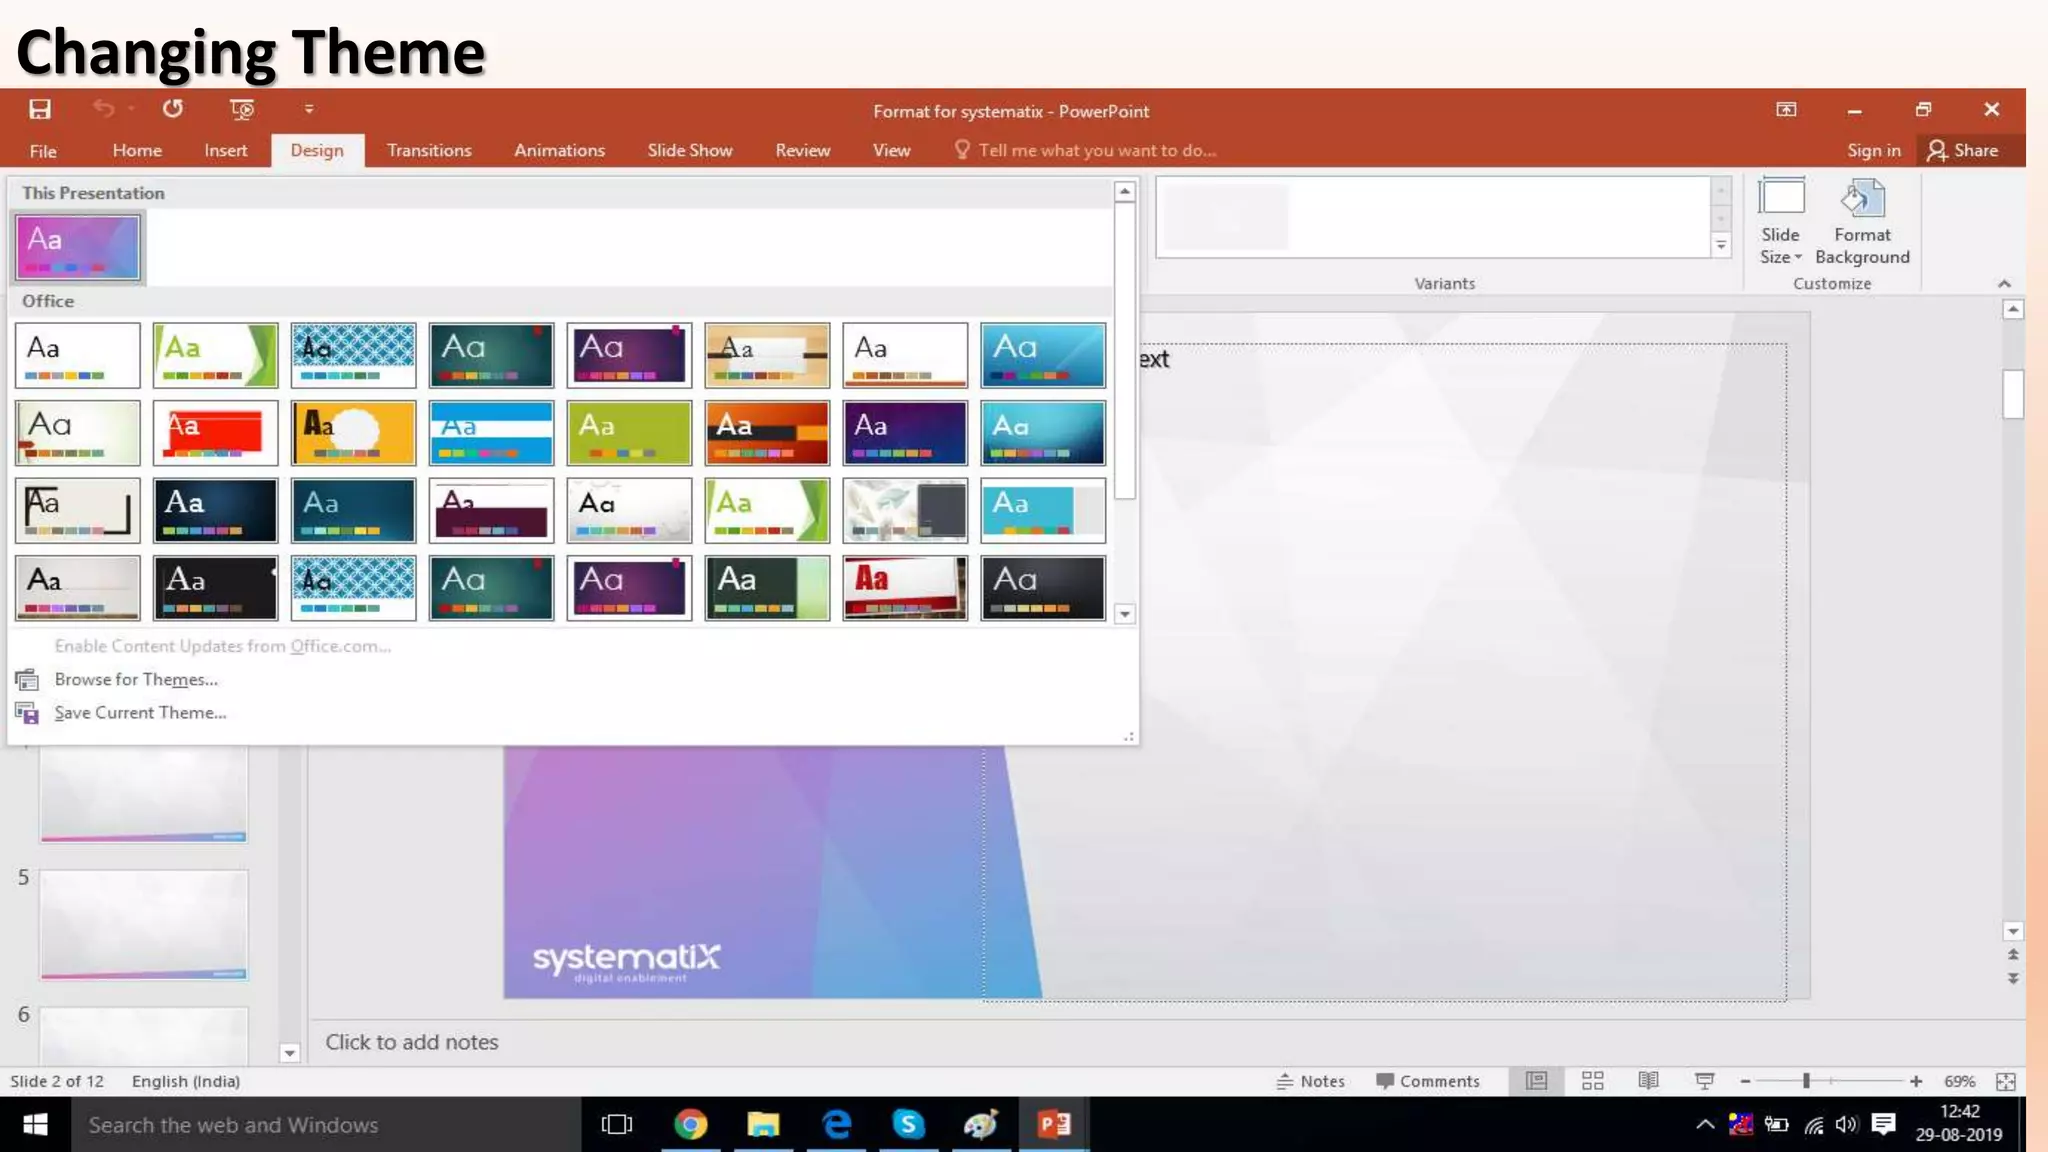Open the Slide Size dropdown
Viewport: 2048px width, 1152px height.
coord(1781,222)
